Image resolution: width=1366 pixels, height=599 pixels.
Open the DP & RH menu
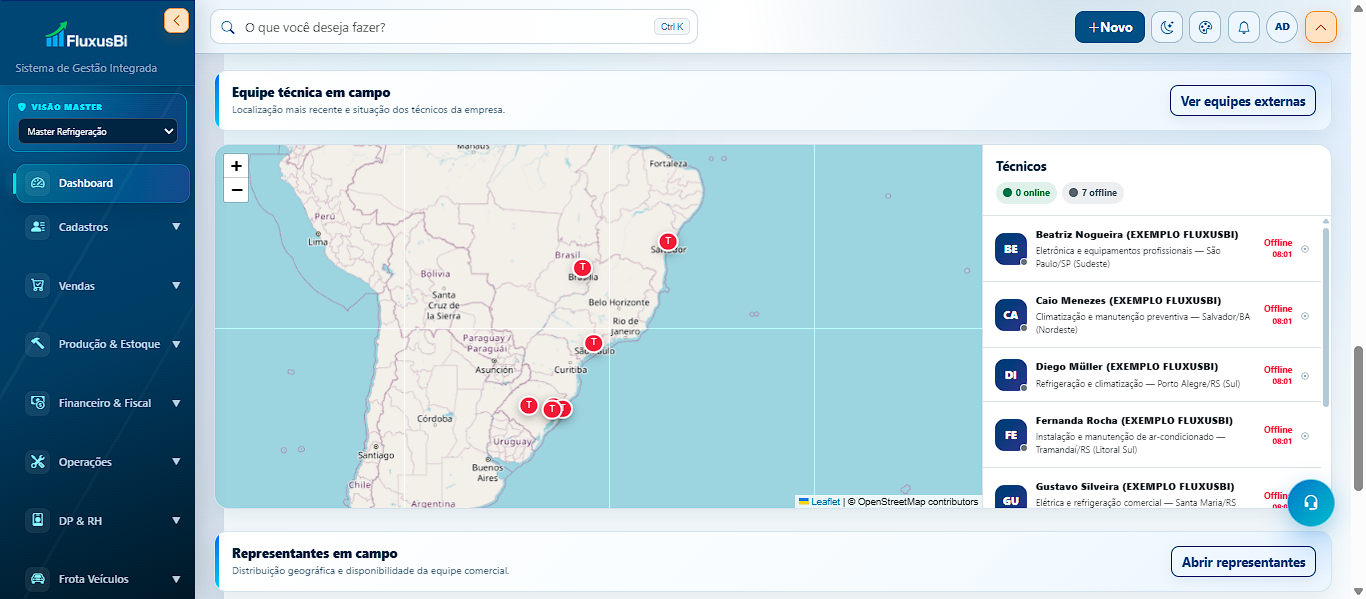tap(103, 521)
